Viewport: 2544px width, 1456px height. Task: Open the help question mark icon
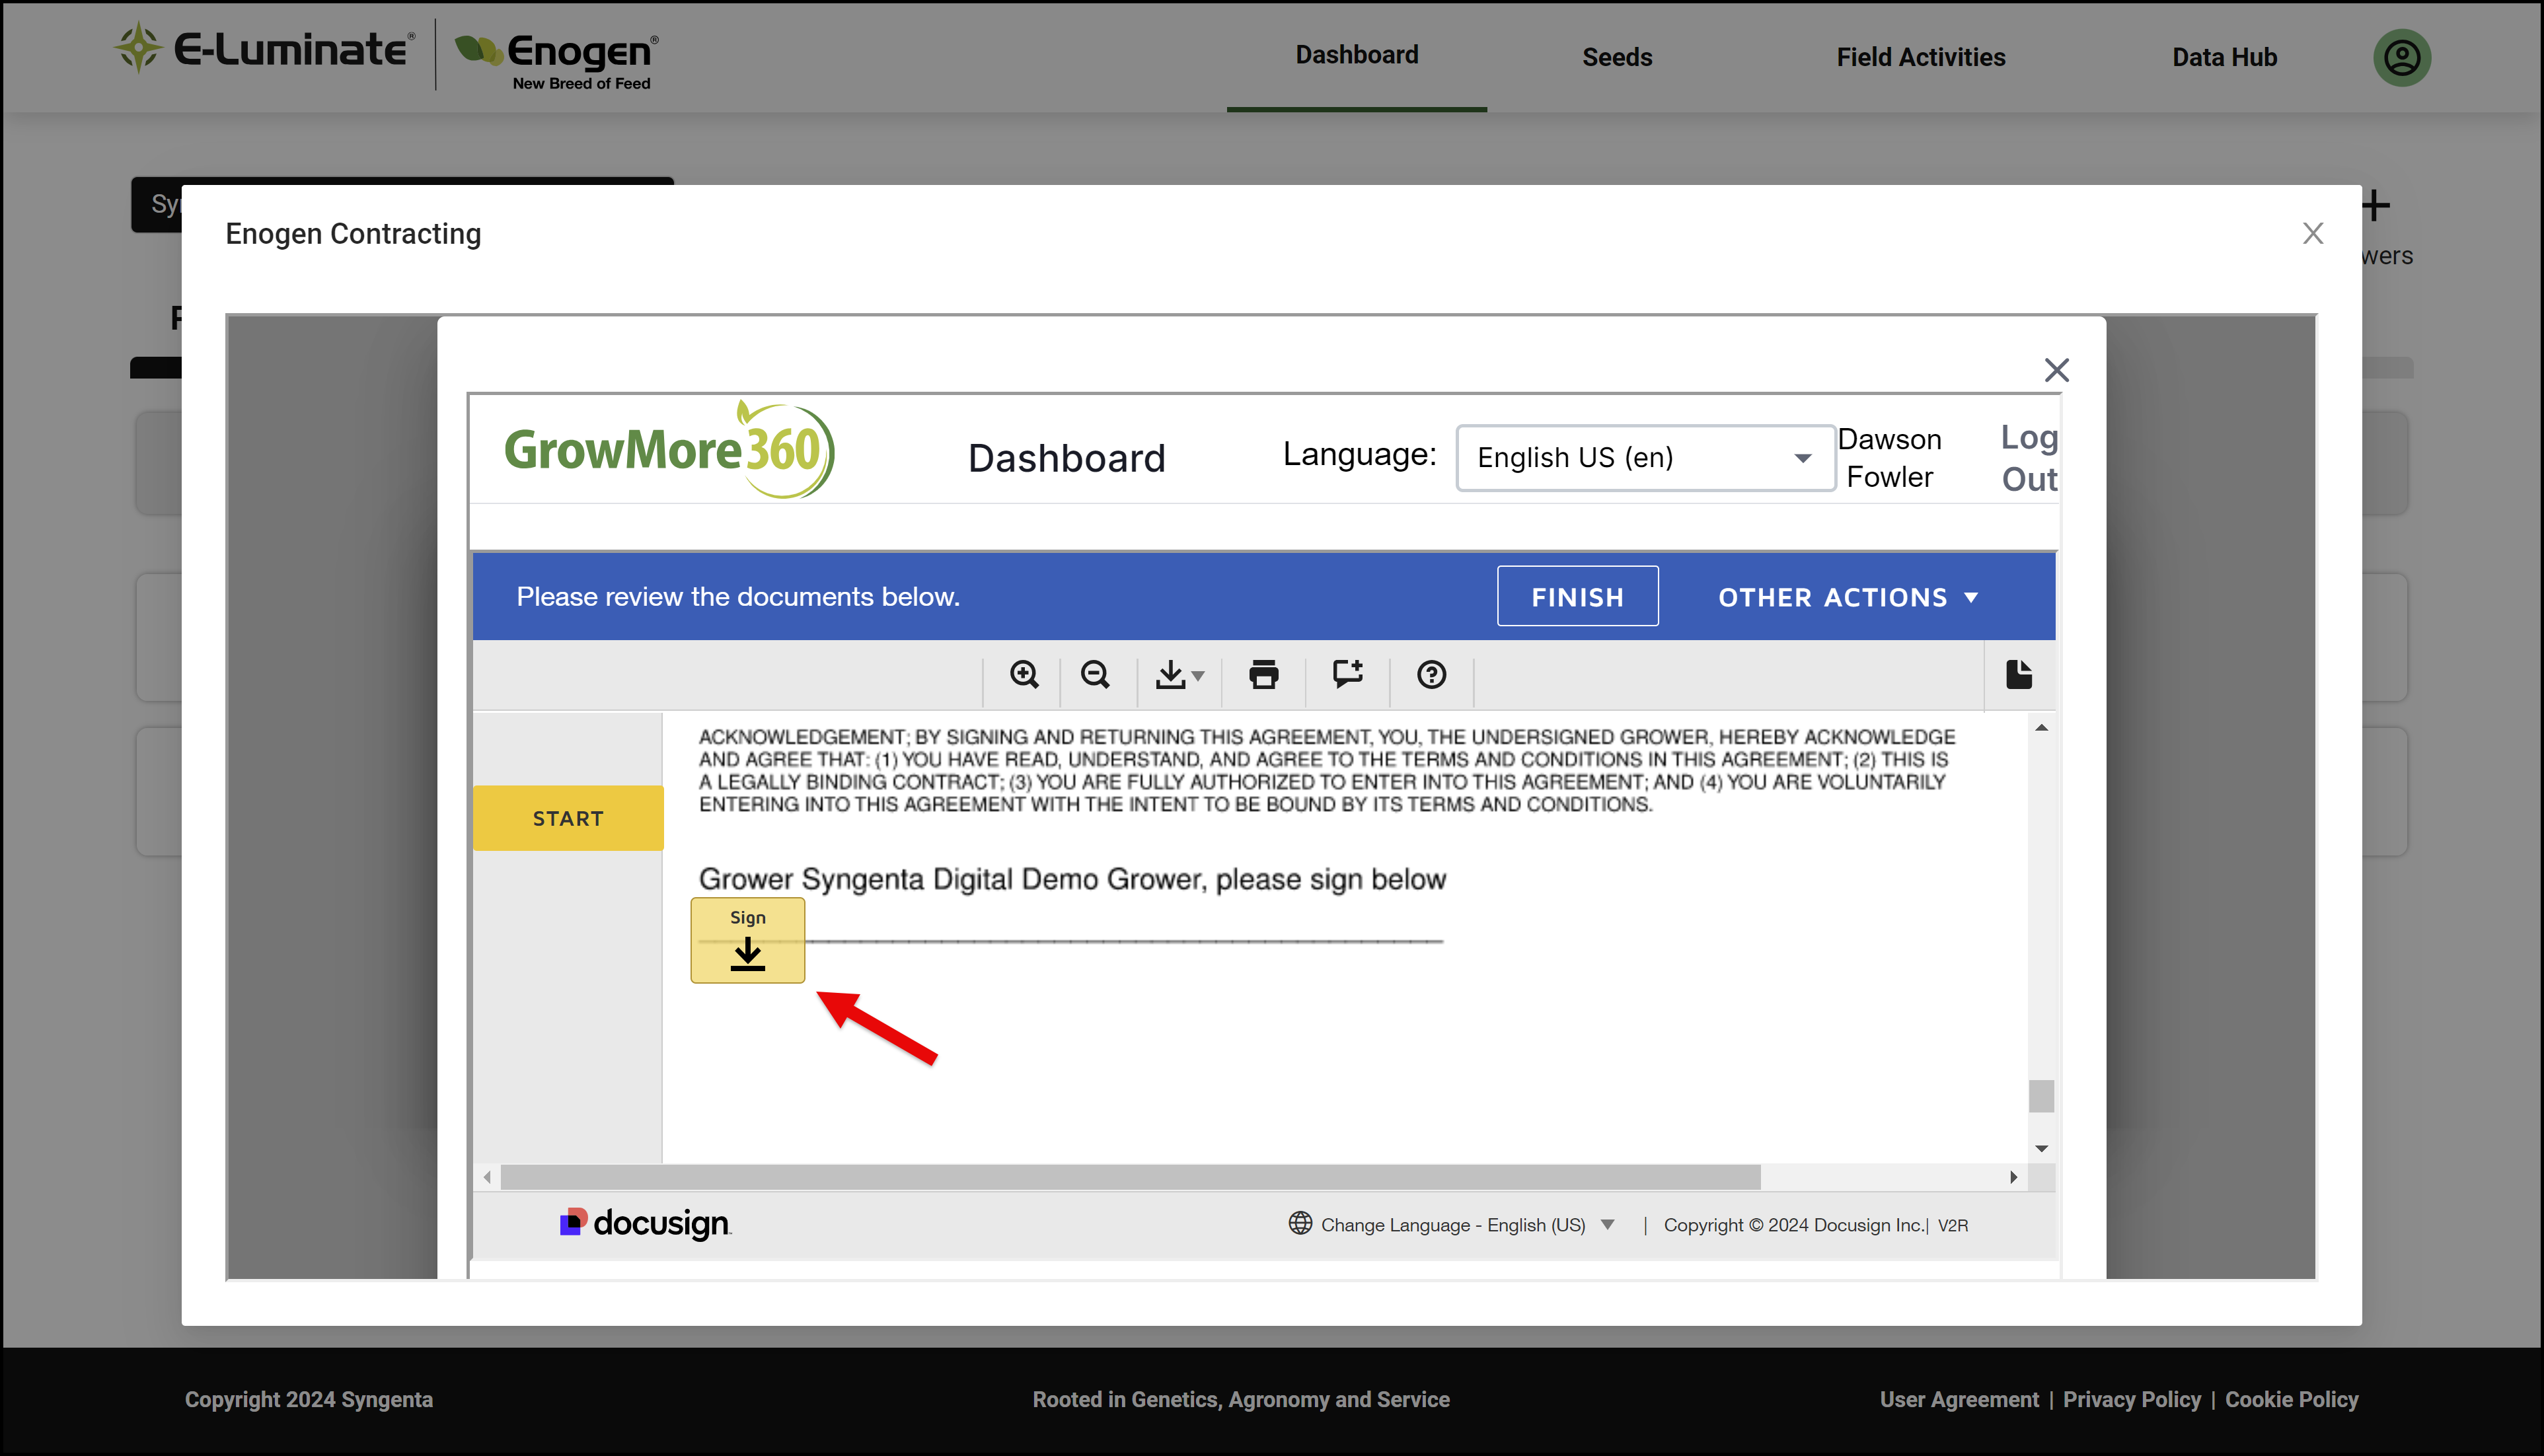click(x=1431, y=675)
